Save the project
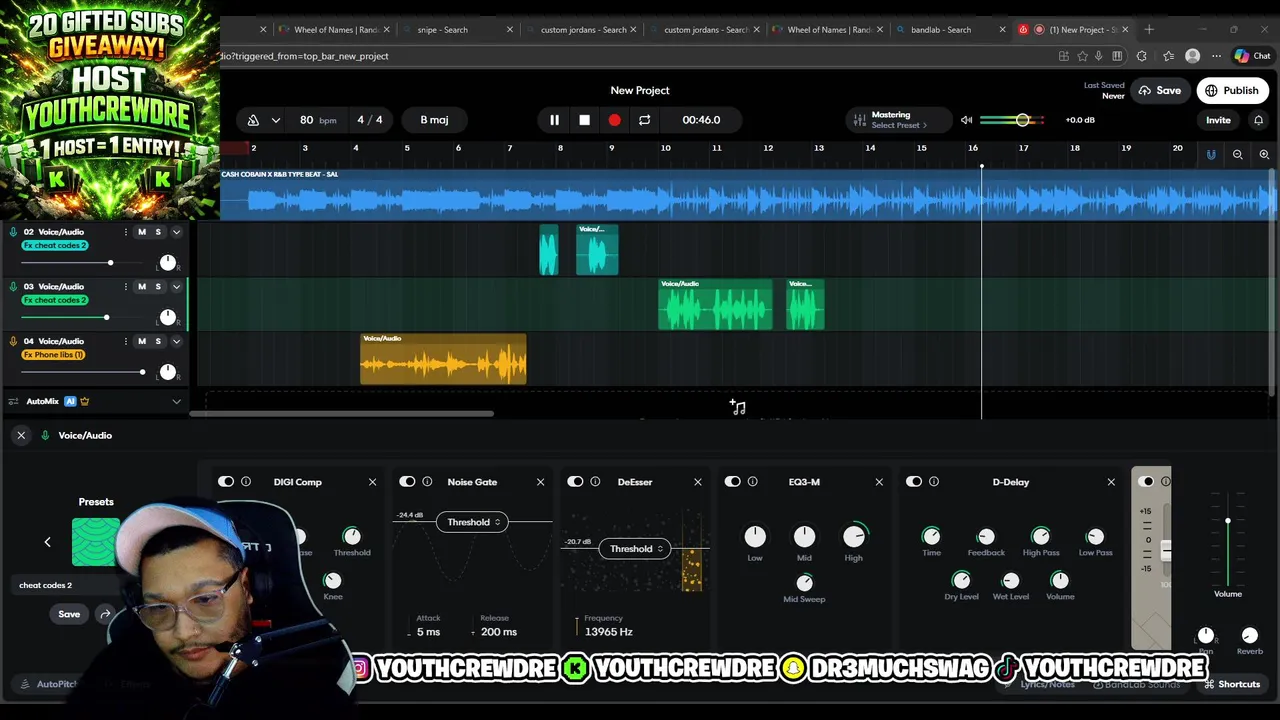Screen dimensions: 1280x720 click(x=1159, y=91)
